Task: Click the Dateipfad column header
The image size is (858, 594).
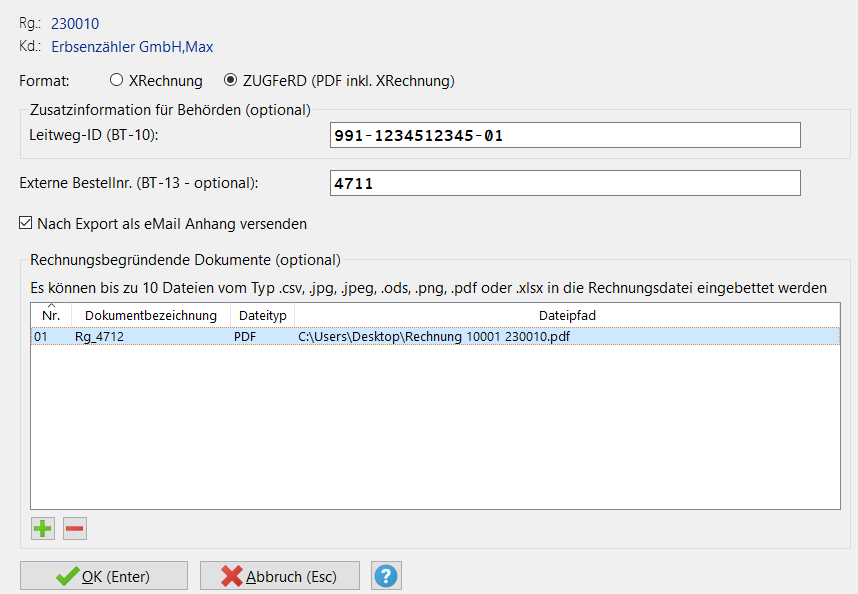Action: [x=567, y=315]
